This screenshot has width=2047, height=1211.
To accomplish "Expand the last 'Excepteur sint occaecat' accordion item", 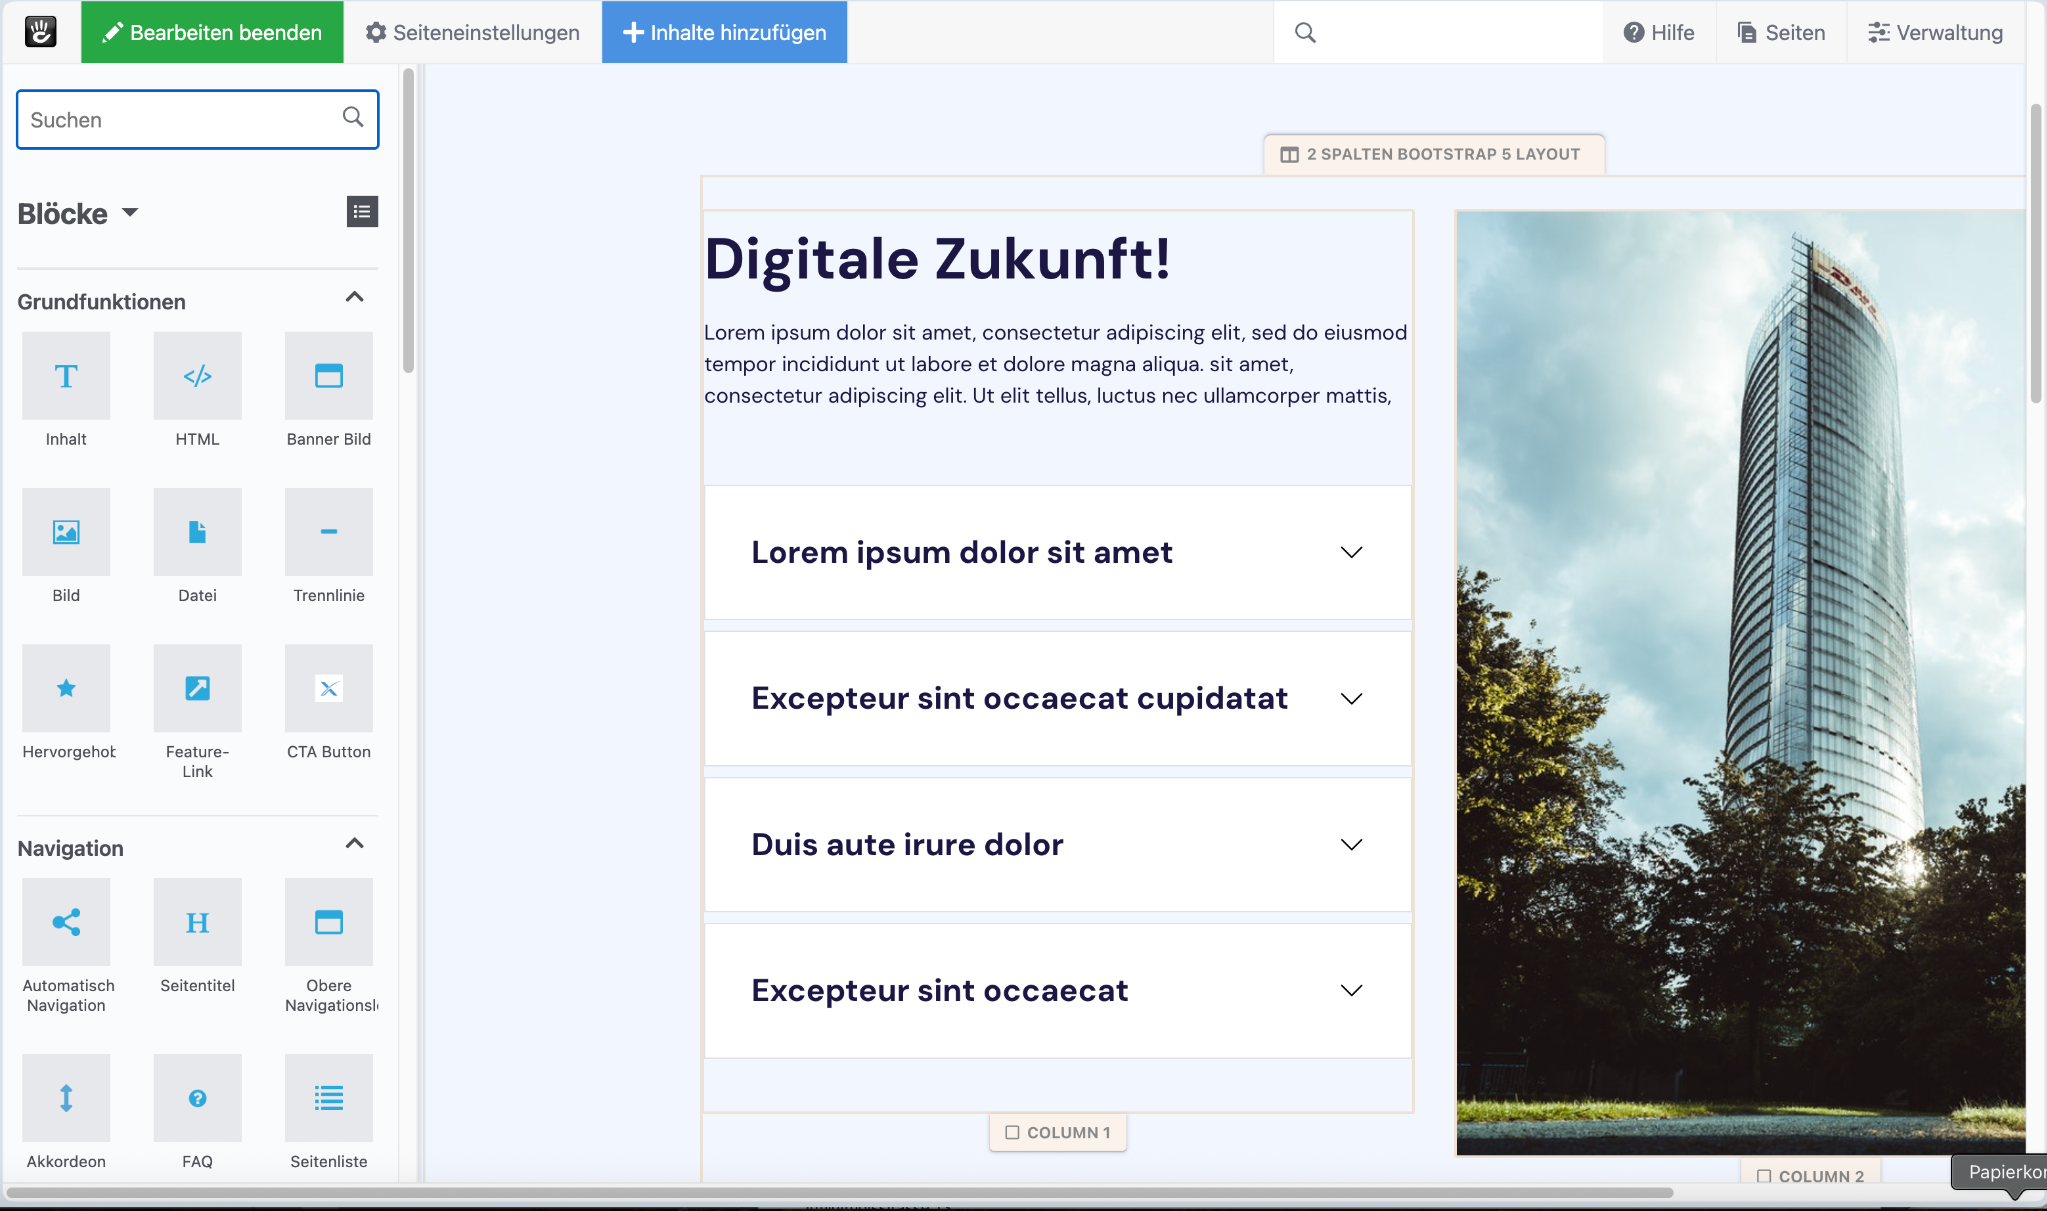I will coord(1058,990).
